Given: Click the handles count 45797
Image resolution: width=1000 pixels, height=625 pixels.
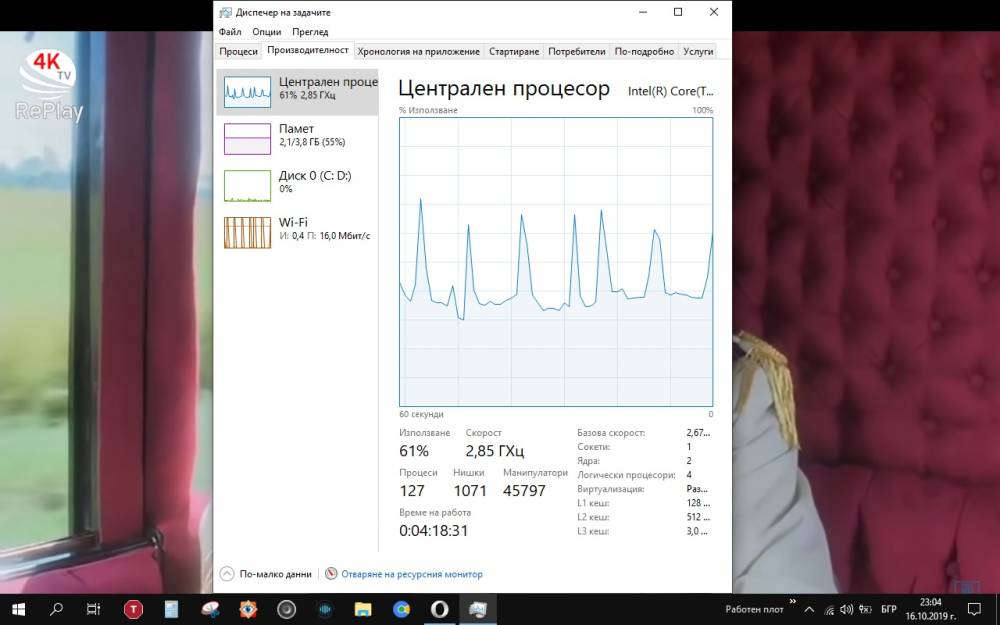Looking at the screenshot, I should tap(524, 490).
